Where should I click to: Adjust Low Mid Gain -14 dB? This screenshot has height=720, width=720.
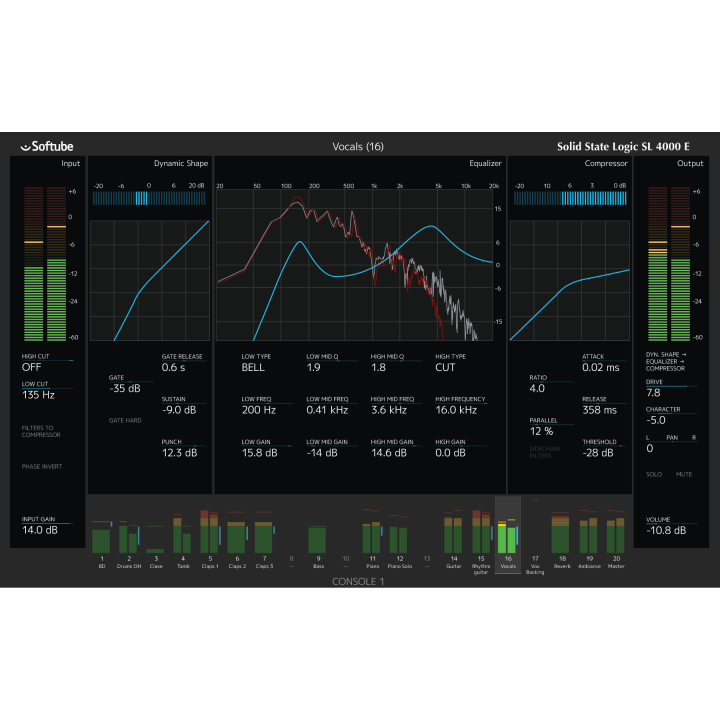coord(332,449)
